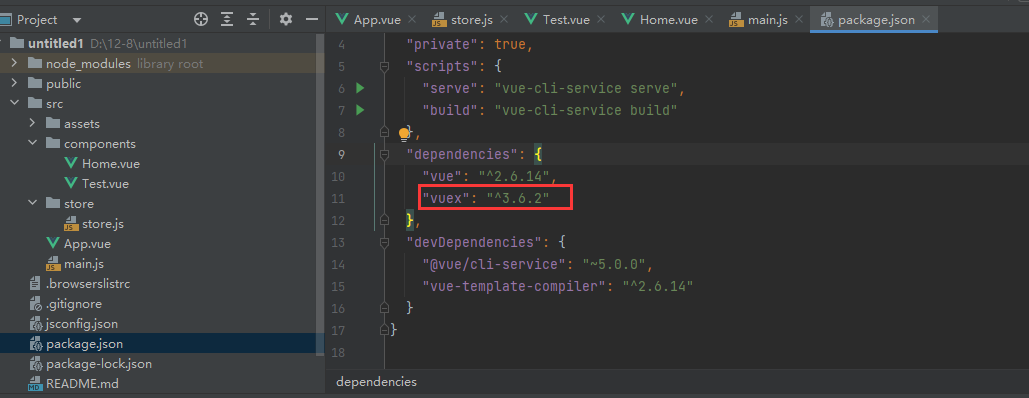
Task: Expand the public folder
Action: [14, 83]
